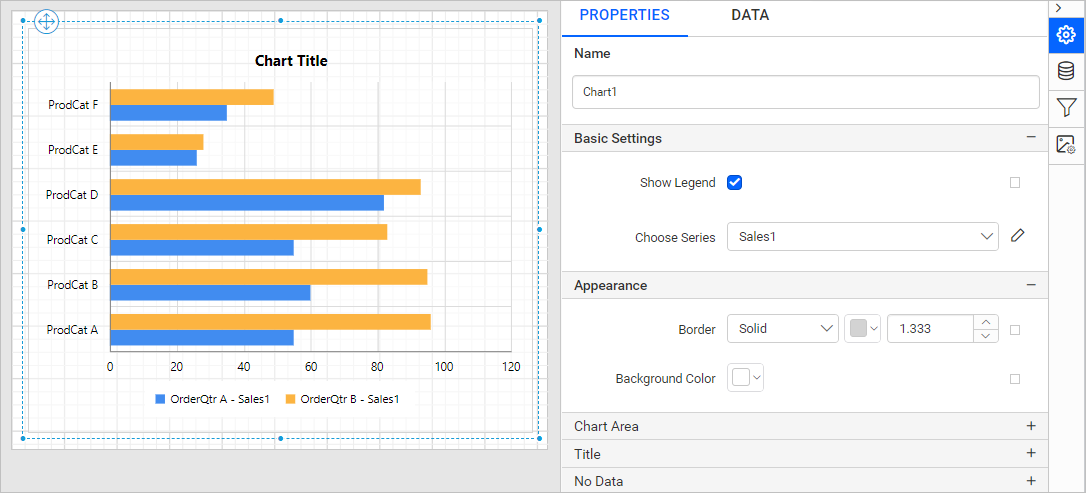Viewport: 1086px width, 493px height.
Task: Open the Border style Solid dropdown
Action: 782,329
